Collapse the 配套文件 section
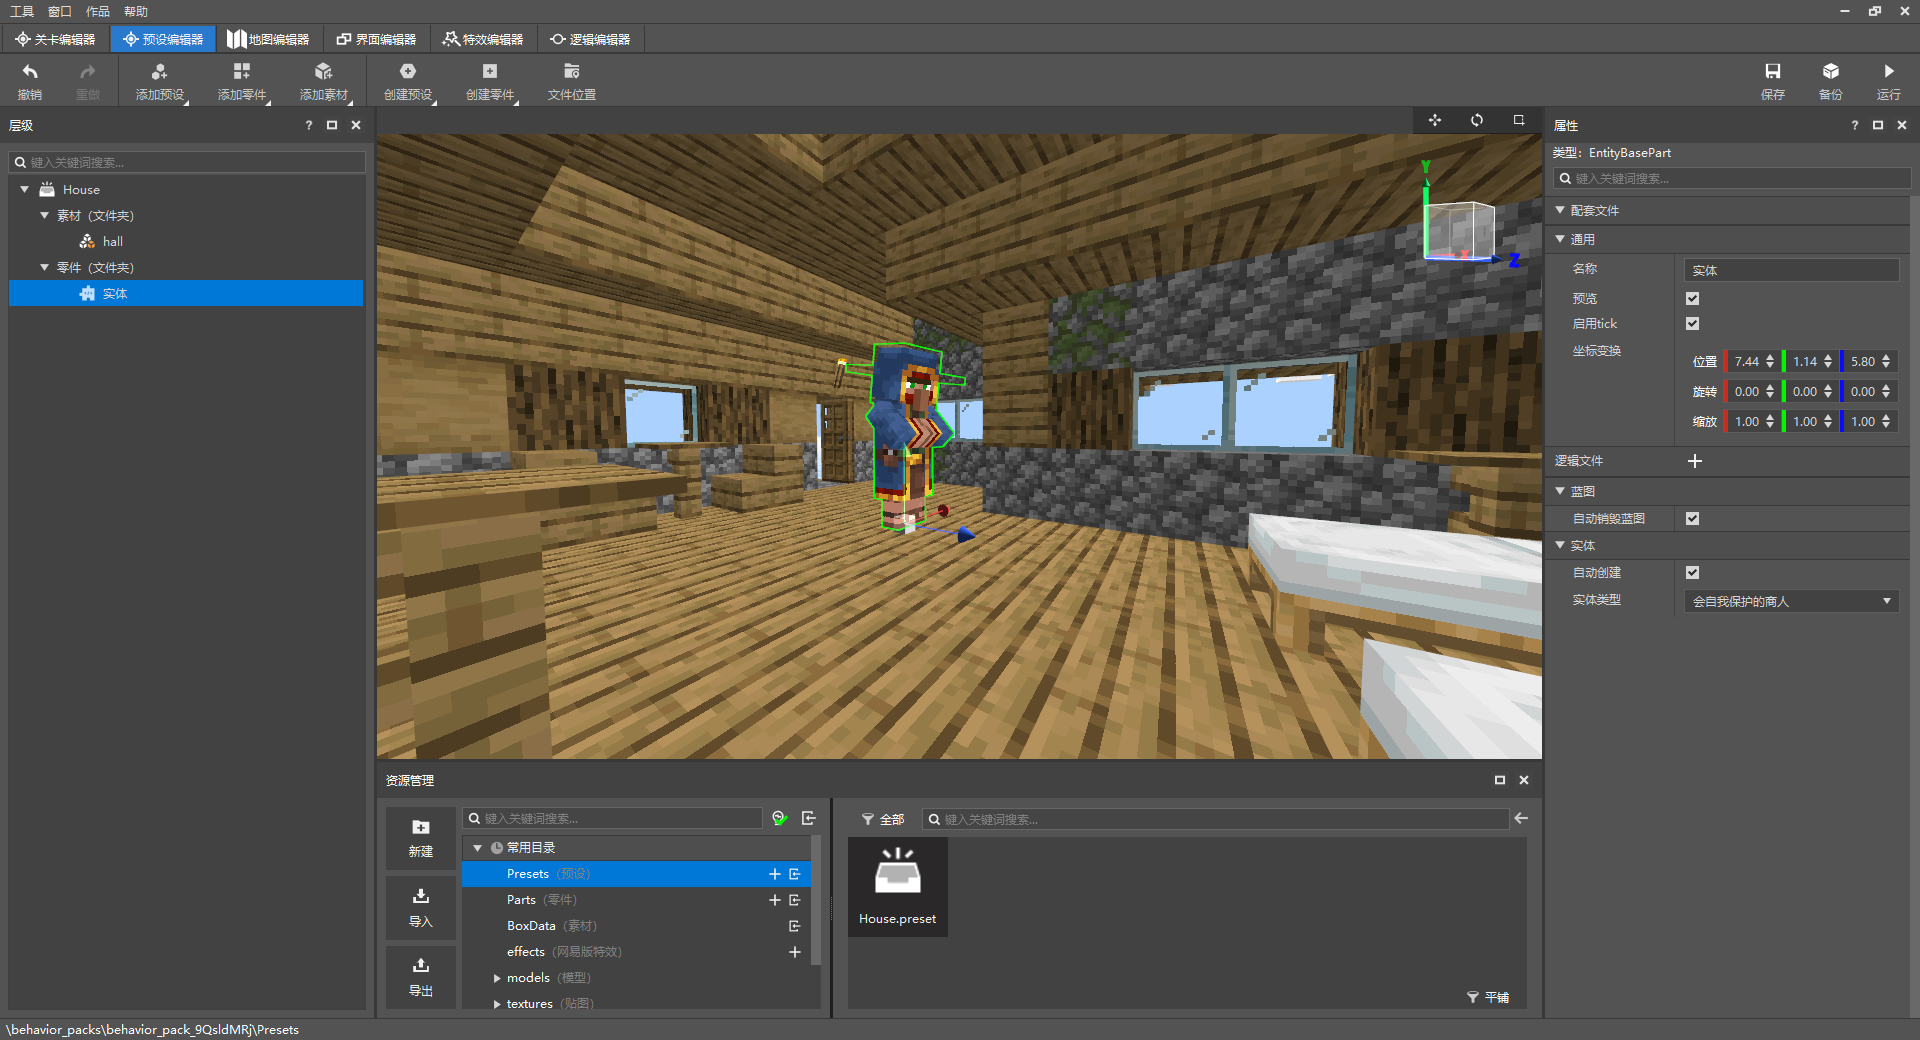1920x1040 pixels. tap(1560, 210)
